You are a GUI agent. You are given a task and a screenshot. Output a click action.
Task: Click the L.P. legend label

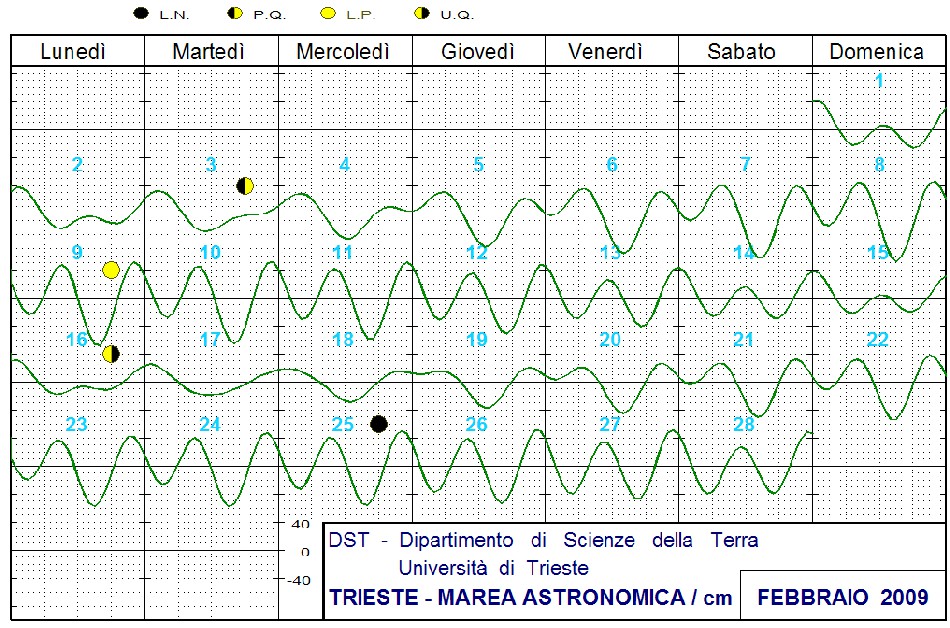[361, 15]
